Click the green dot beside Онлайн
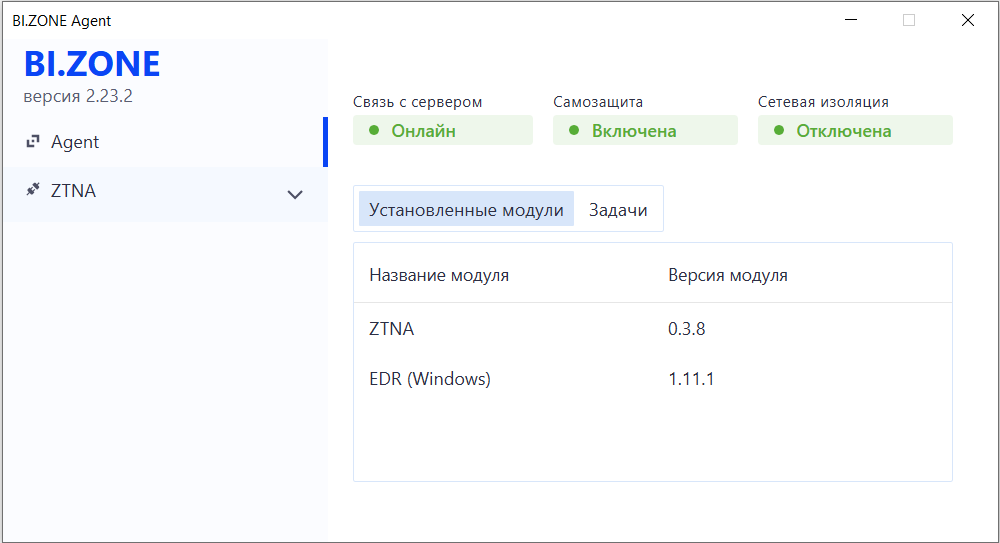The width and height of the screenshot is (1000, 543). tap(374, 130)
